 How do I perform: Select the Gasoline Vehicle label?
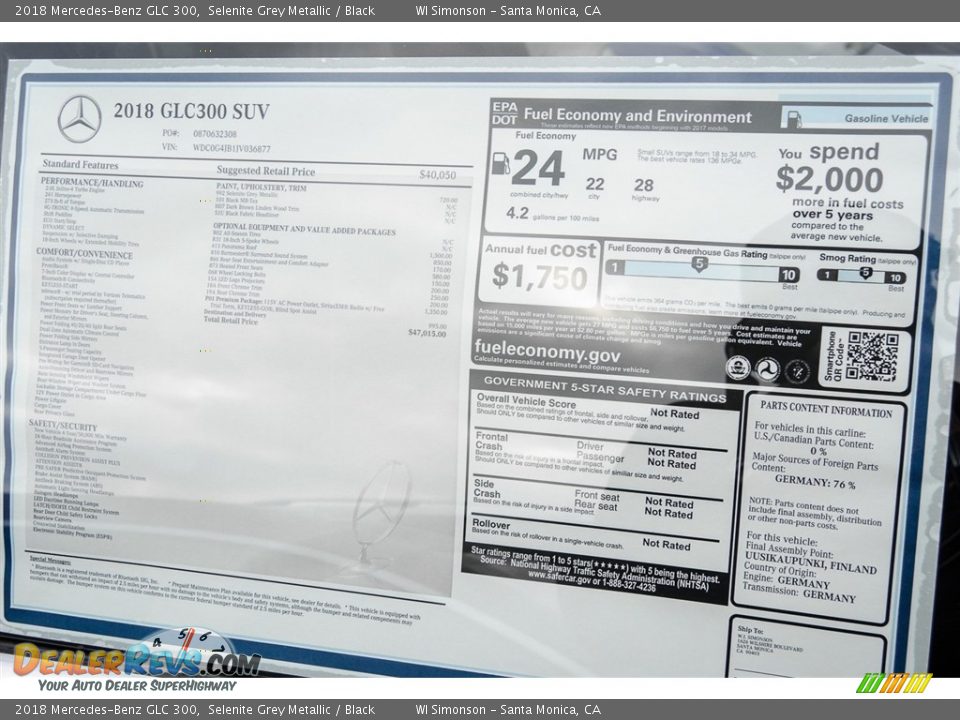(x=886, y=118)
